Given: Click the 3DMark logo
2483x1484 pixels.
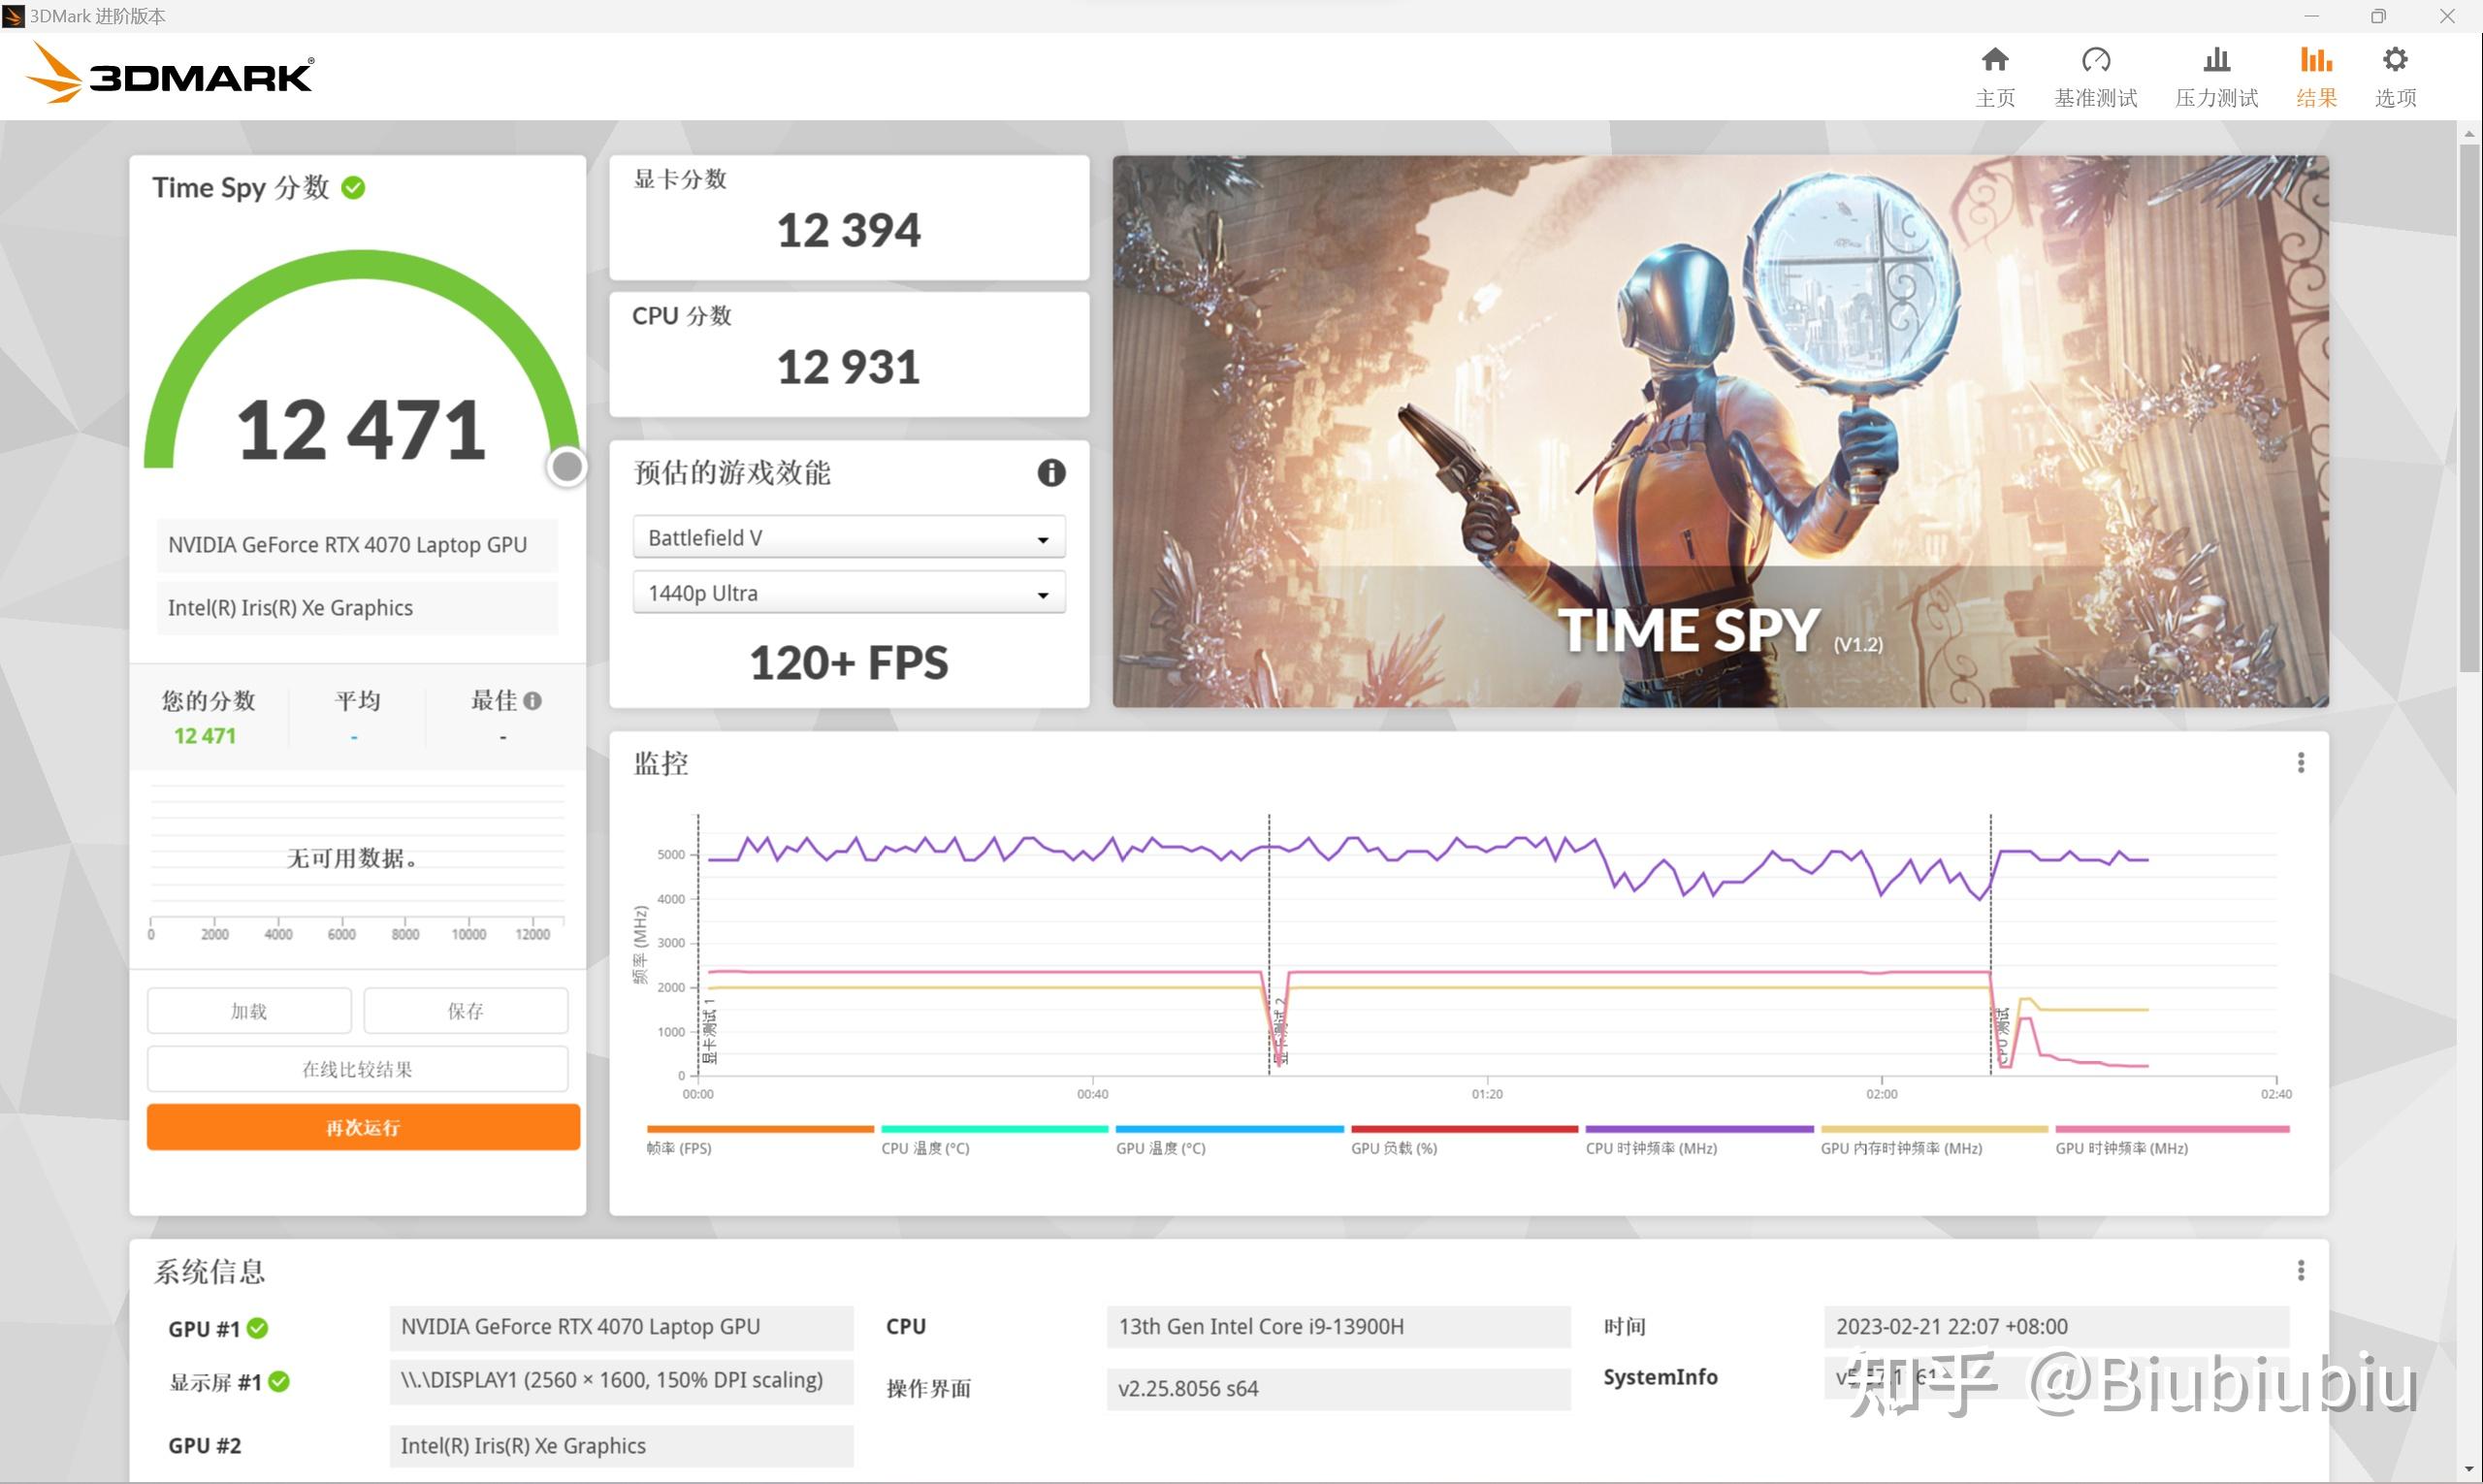Looking at the screenshot, I should click(x=168, y=73).
